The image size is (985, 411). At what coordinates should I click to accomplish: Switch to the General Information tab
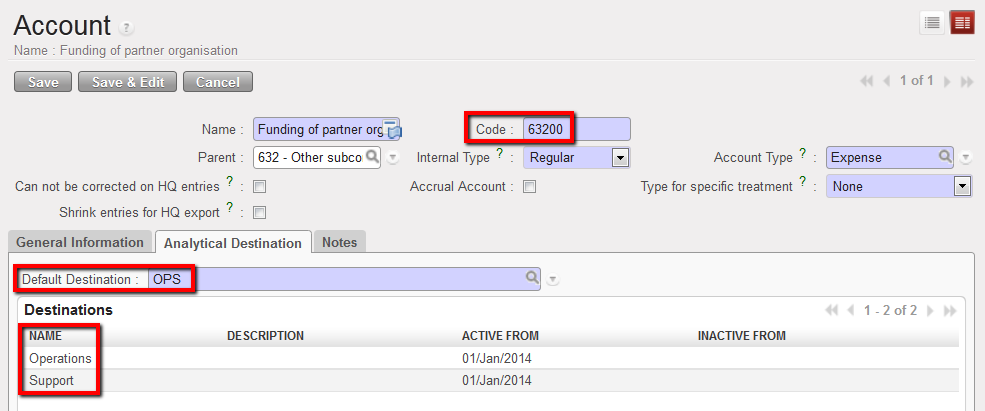(x=80, y=242)
